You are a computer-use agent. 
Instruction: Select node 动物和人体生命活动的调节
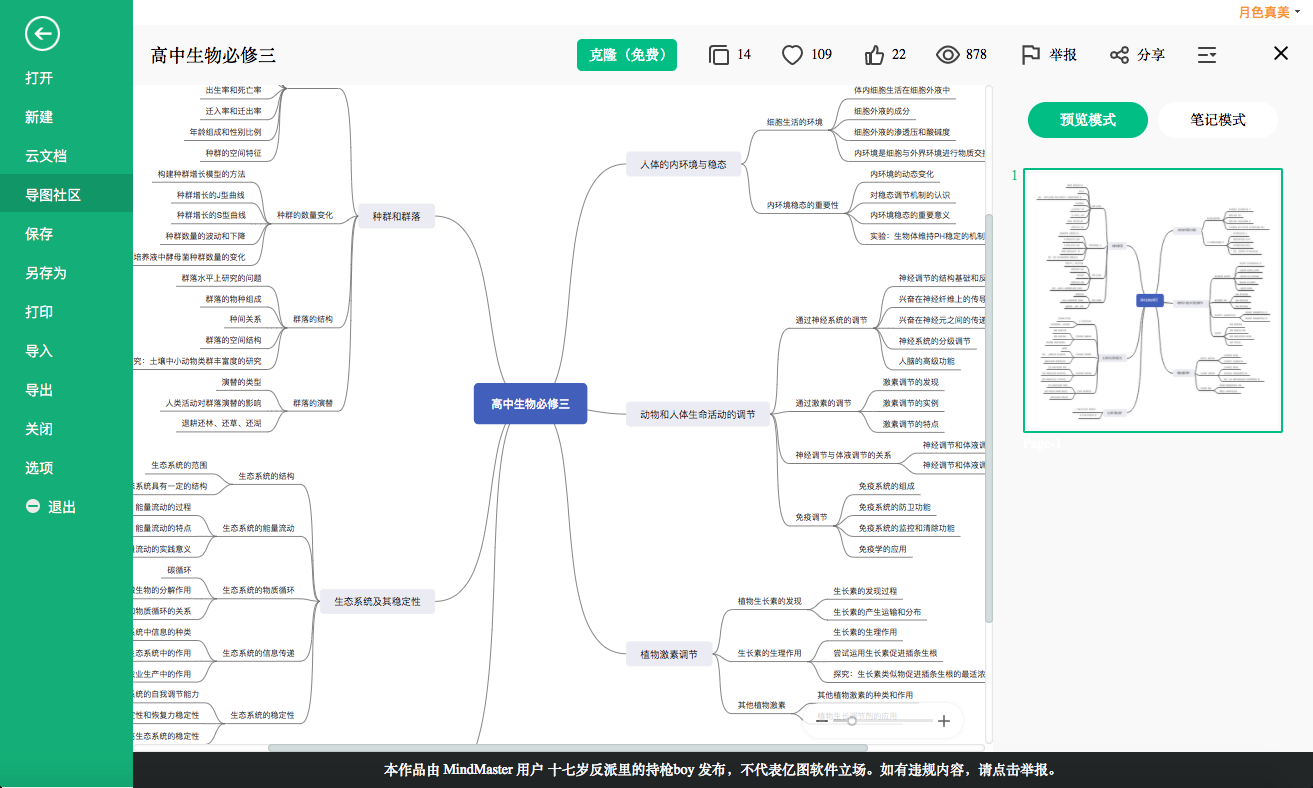pos(698,414)
